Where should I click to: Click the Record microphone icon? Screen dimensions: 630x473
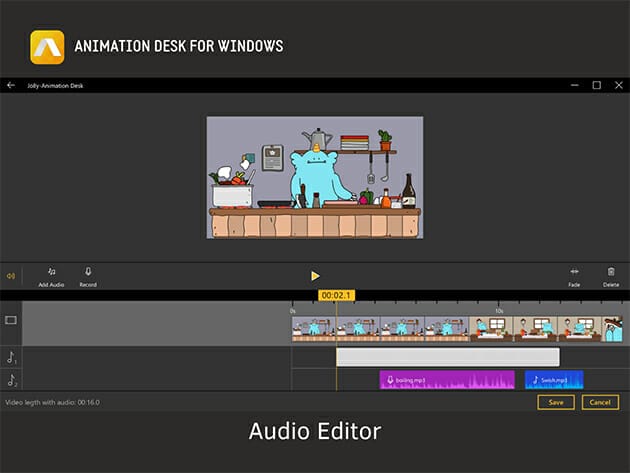click(88, 271)
